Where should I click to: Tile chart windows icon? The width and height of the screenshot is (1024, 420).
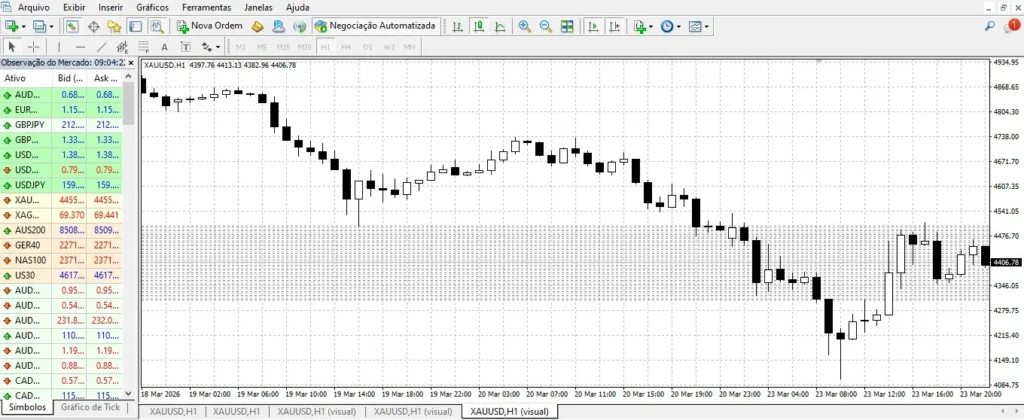(566, 26)
